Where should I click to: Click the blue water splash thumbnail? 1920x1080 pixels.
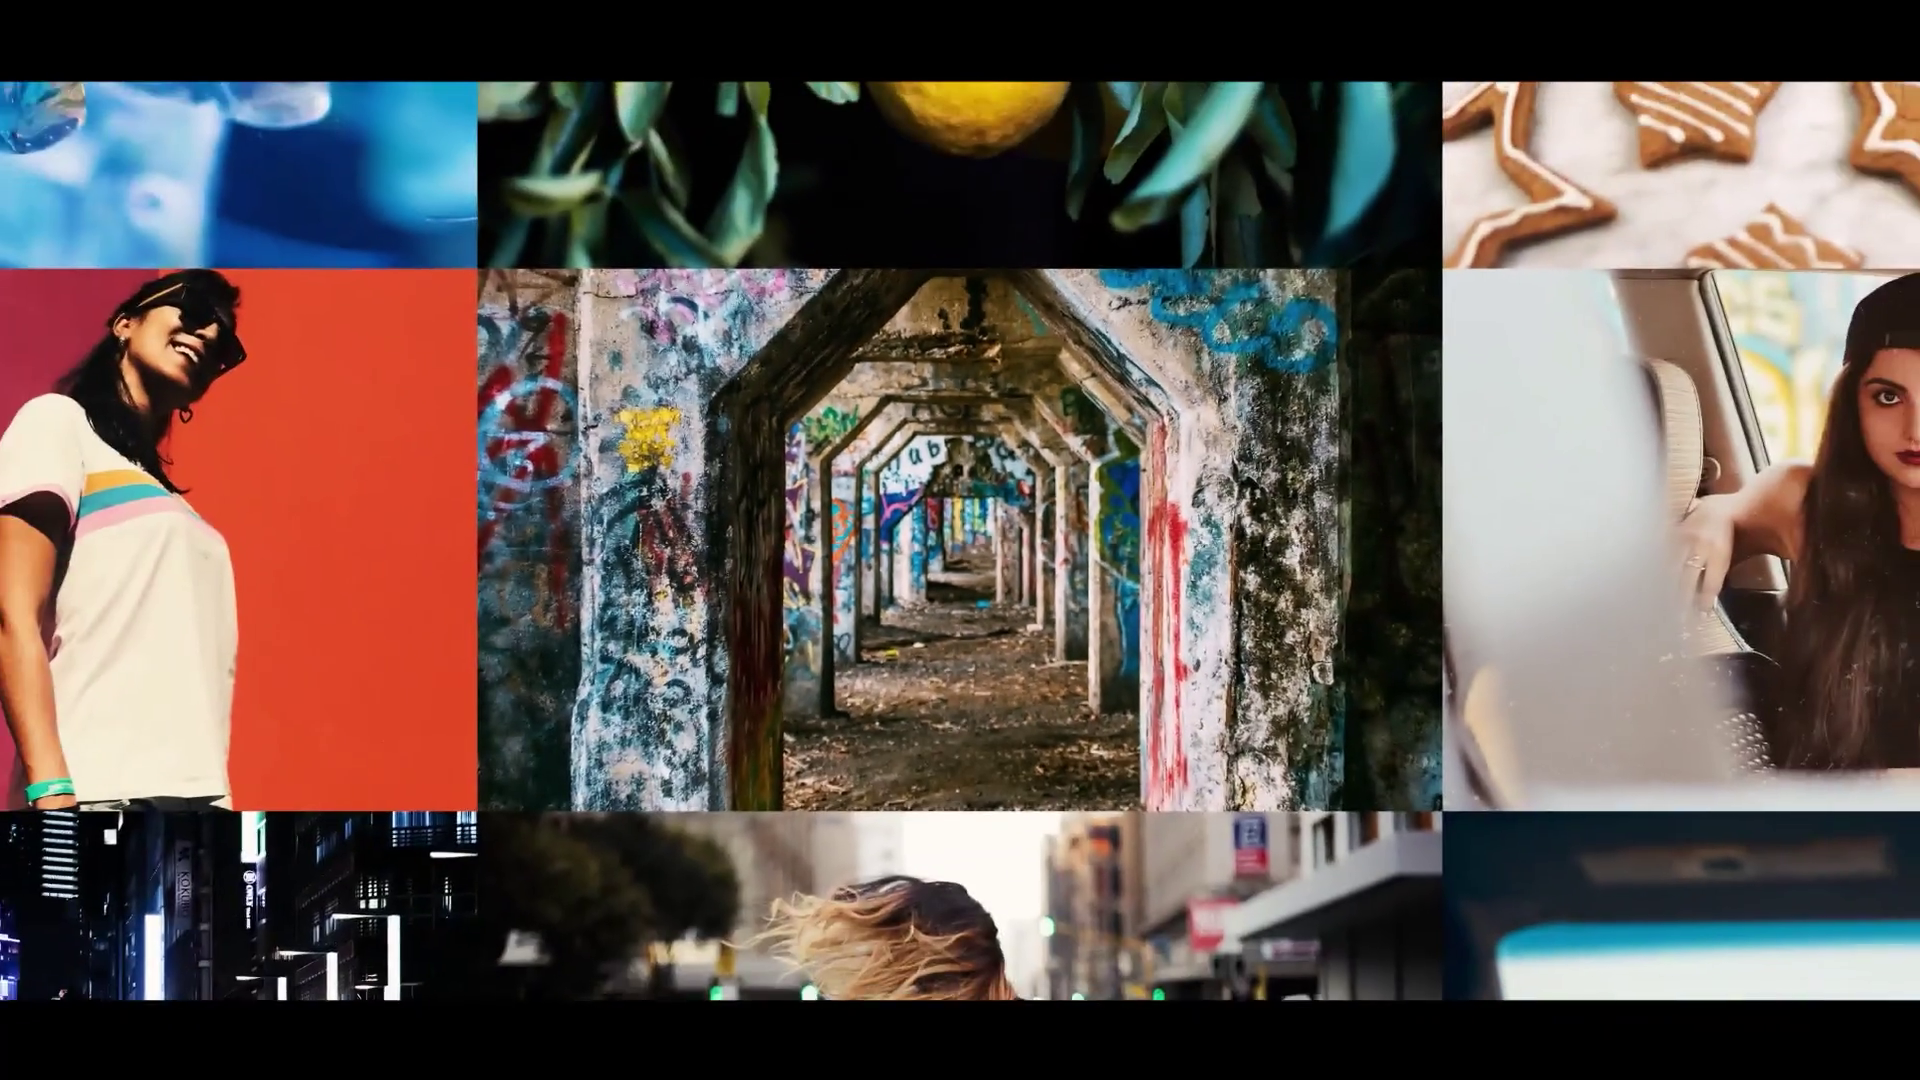238,175
